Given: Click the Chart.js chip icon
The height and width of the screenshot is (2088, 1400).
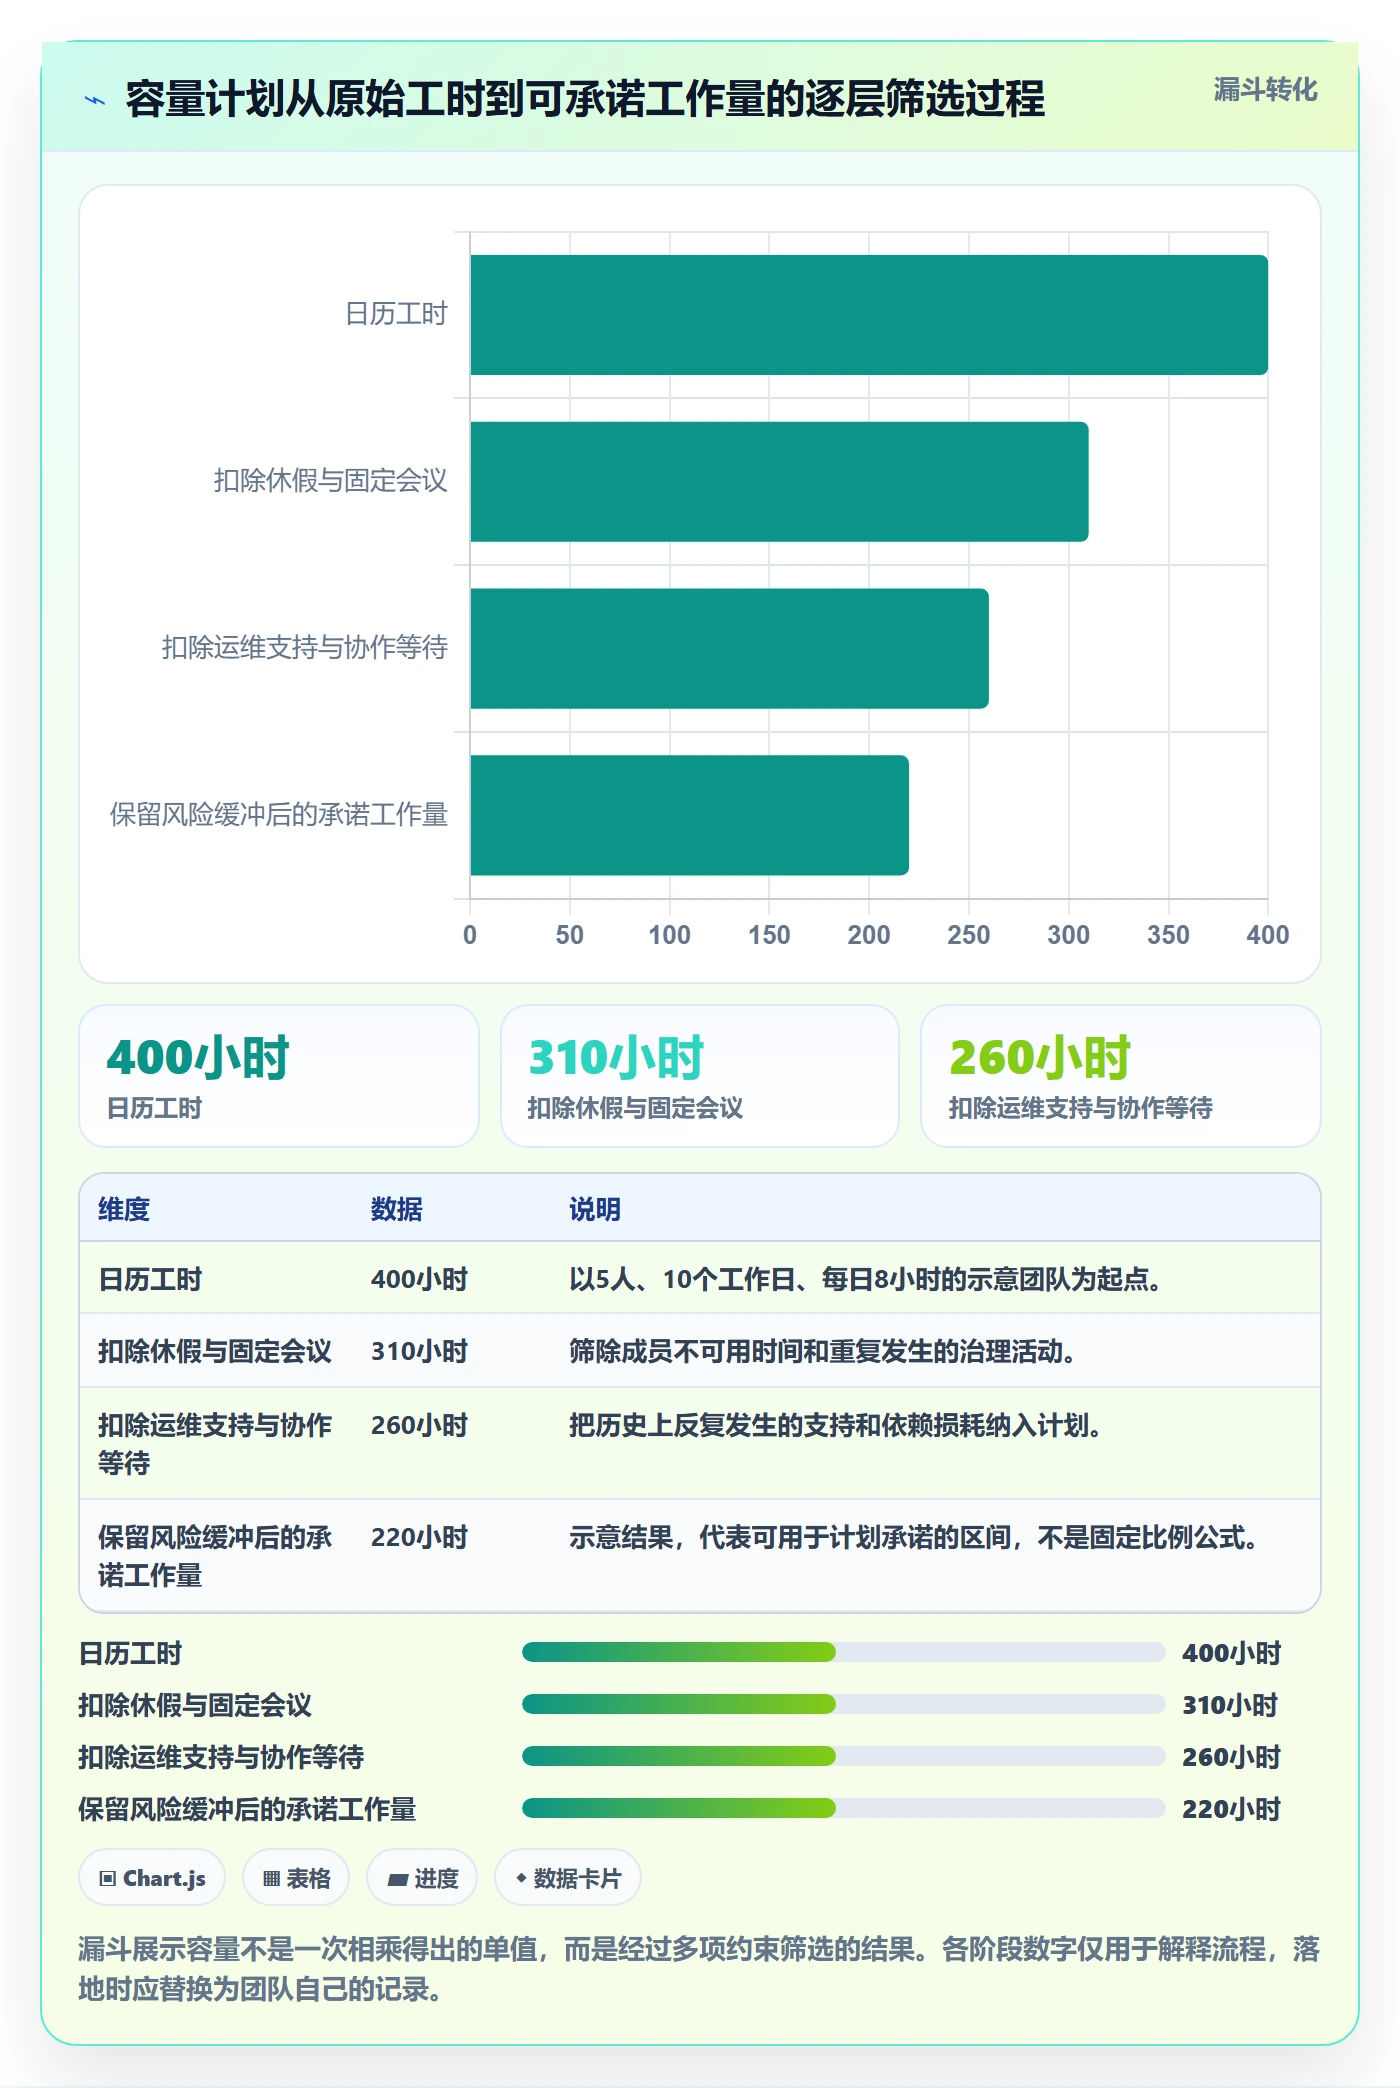Looking at the screenshot, I should click(x=108, y=1879).
